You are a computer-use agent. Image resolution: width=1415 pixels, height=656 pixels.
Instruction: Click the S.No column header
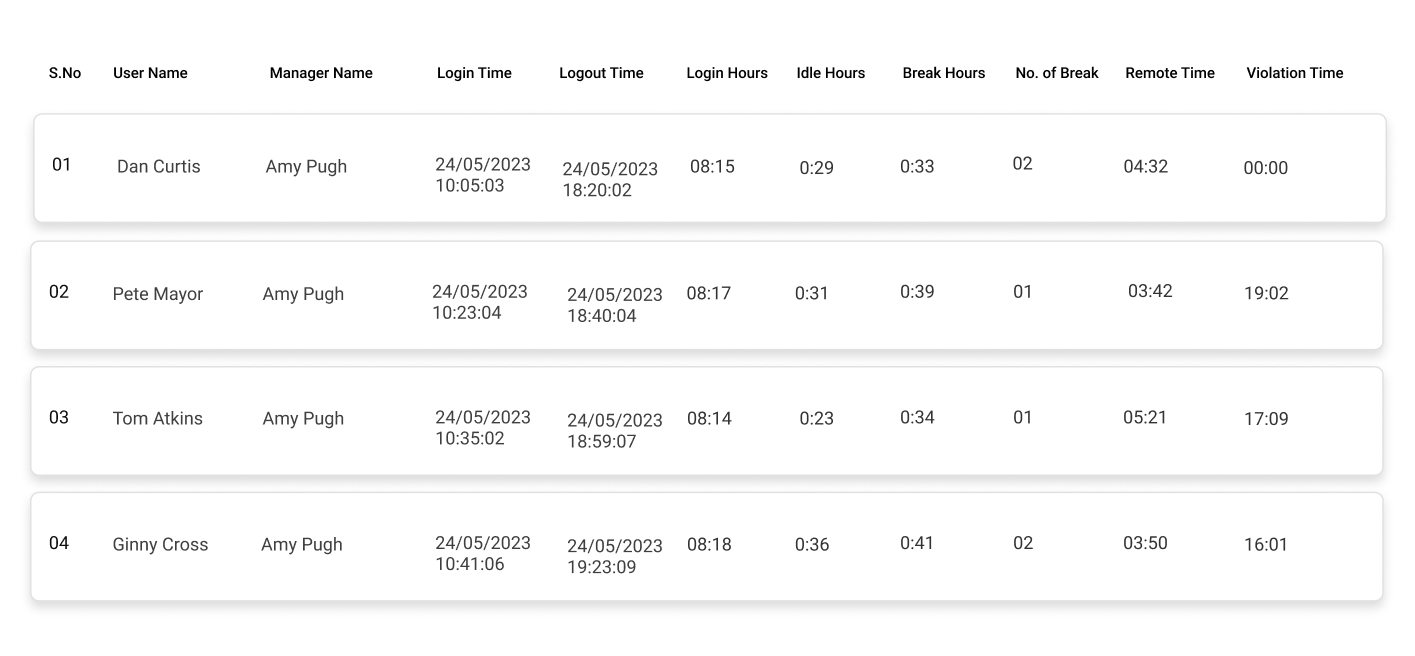point(65,73)
